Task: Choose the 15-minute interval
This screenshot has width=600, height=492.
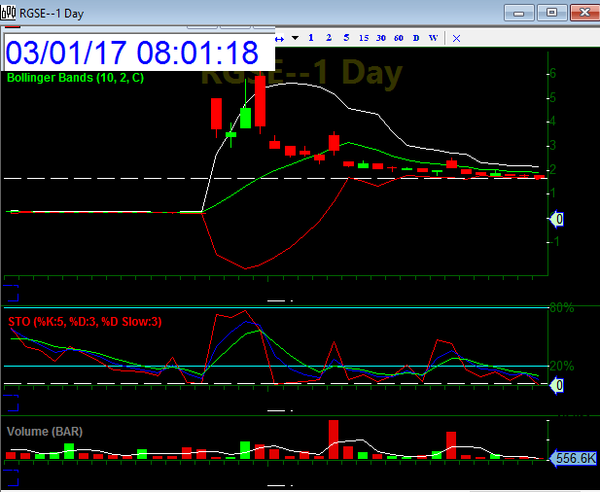Action: point(364,38)
